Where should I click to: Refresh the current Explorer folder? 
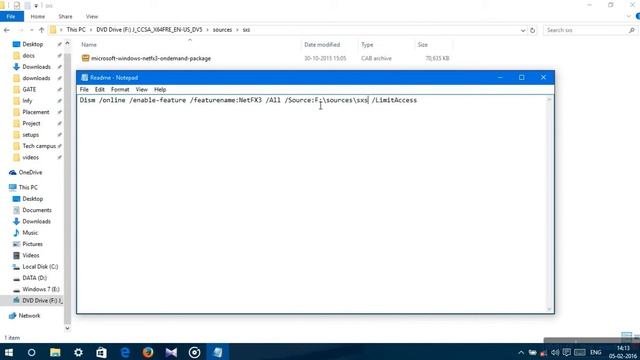[x=532, y=30]
